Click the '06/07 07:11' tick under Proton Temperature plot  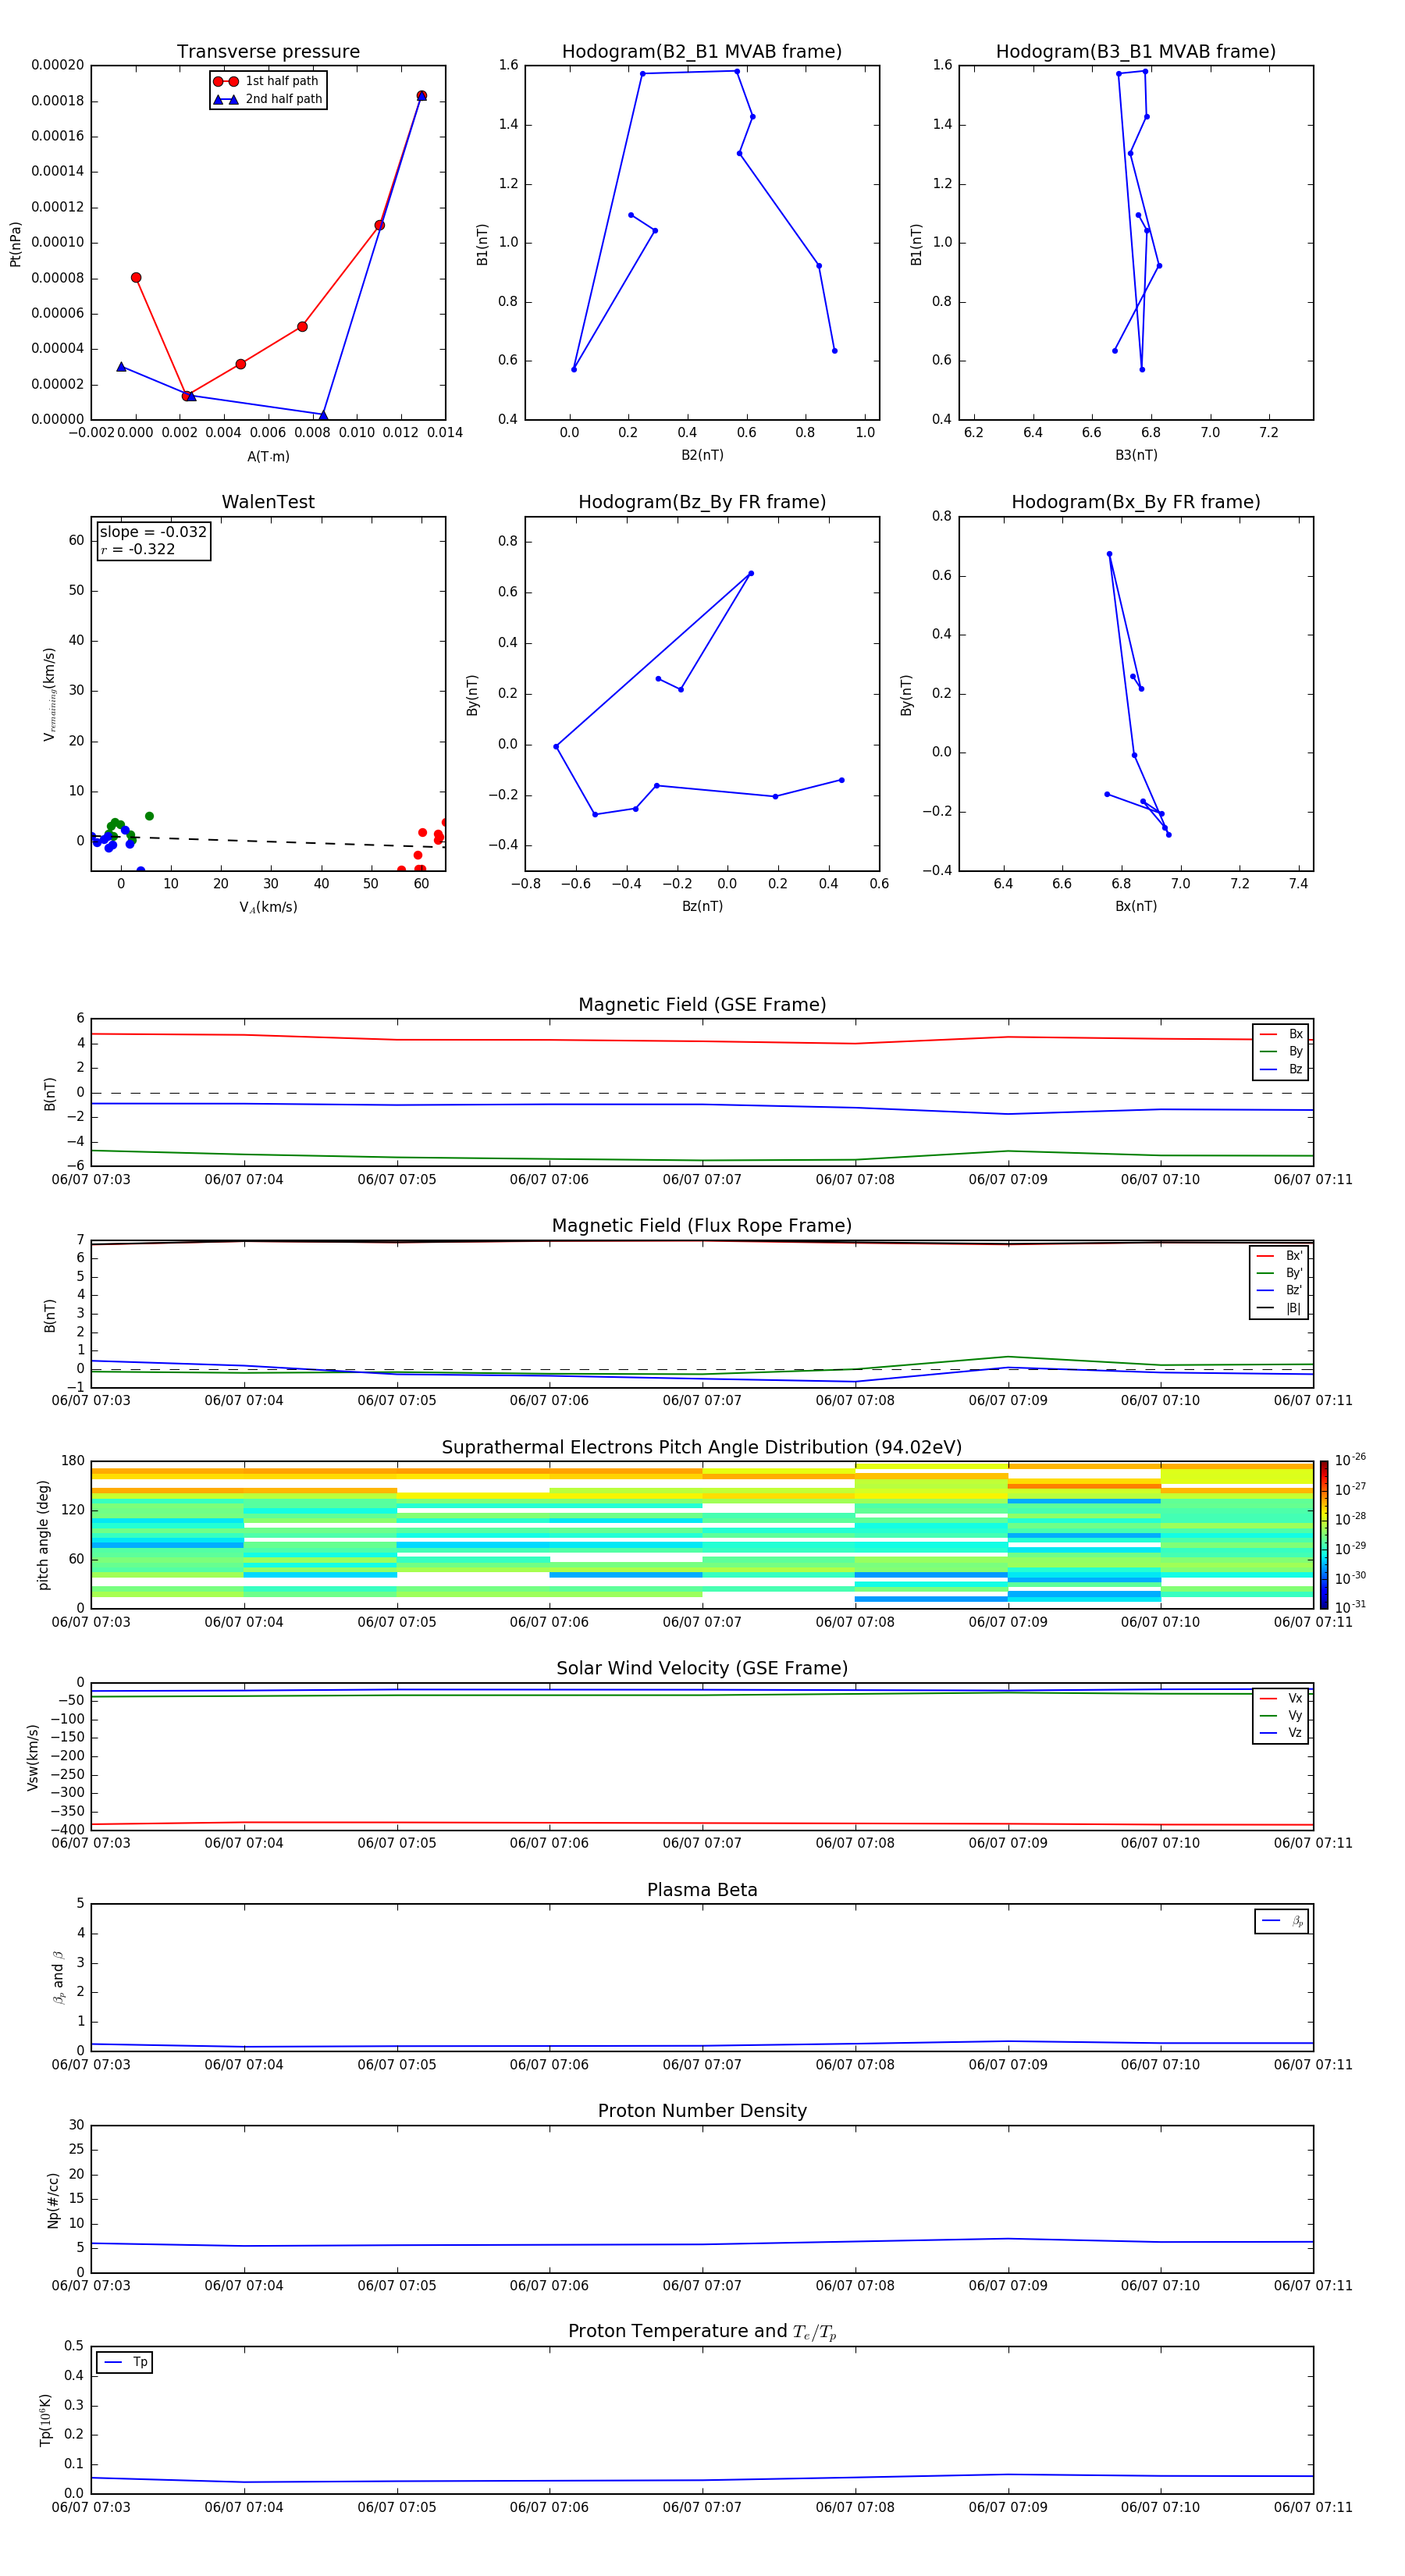pyautogui.click(x=1313, y=2507)
